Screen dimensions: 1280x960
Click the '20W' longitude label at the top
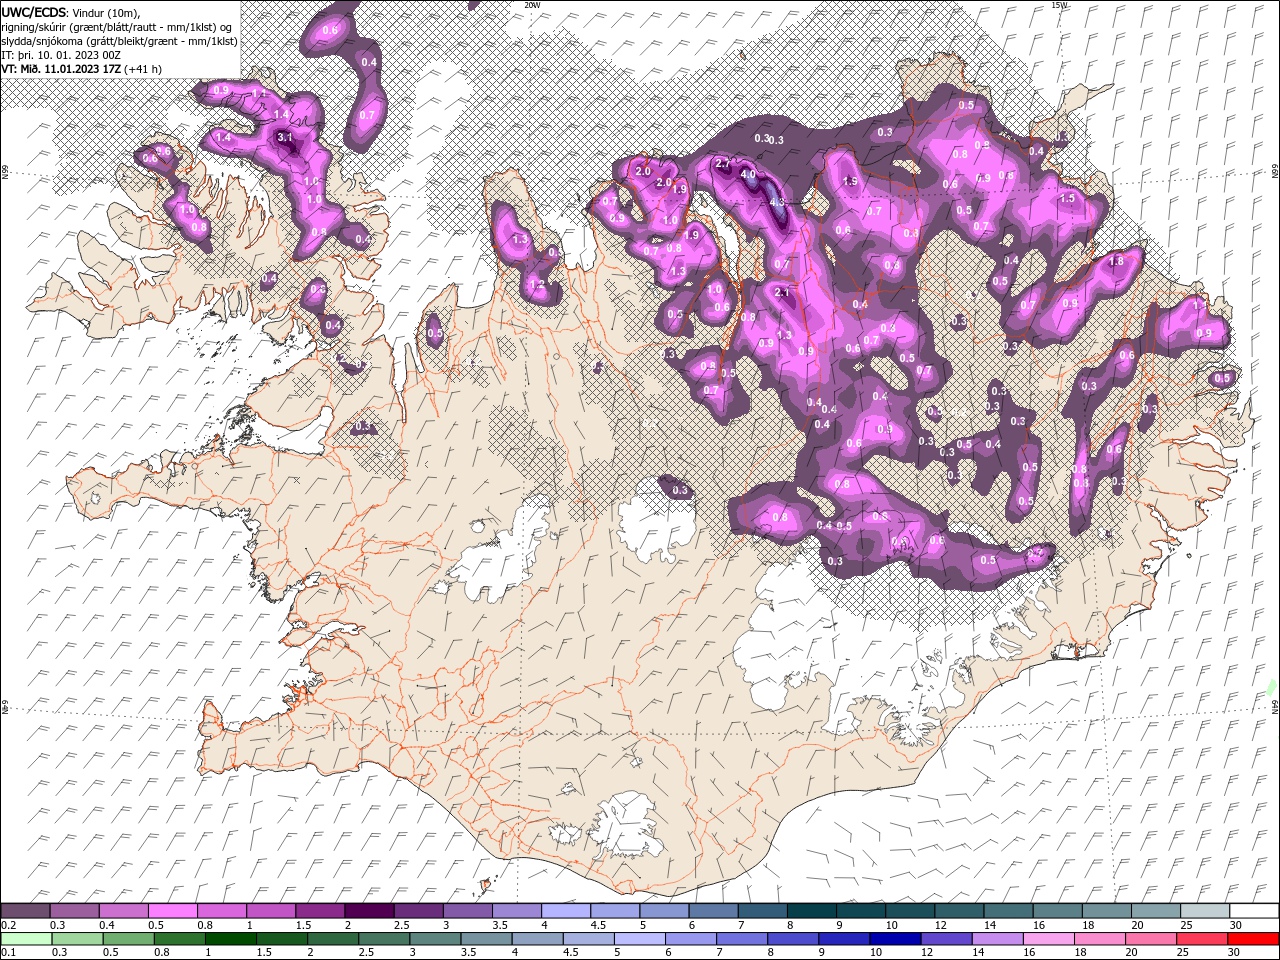[x=532, y=5]
